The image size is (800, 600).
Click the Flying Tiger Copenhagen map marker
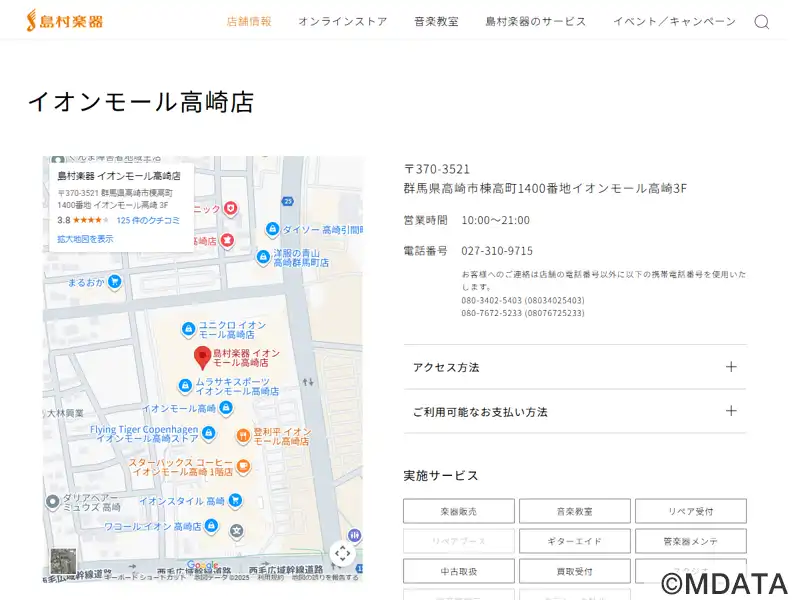(208, 433)
